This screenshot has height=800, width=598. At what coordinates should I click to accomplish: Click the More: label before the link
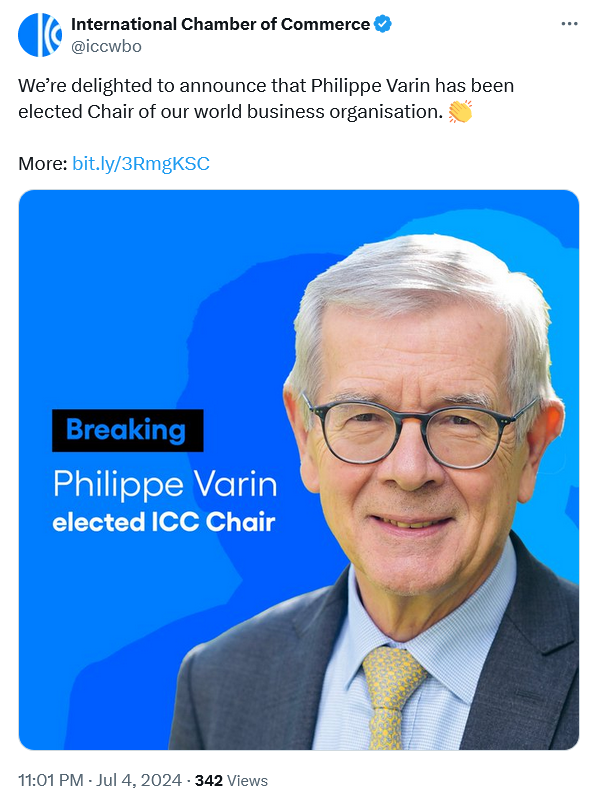point(43,164)
